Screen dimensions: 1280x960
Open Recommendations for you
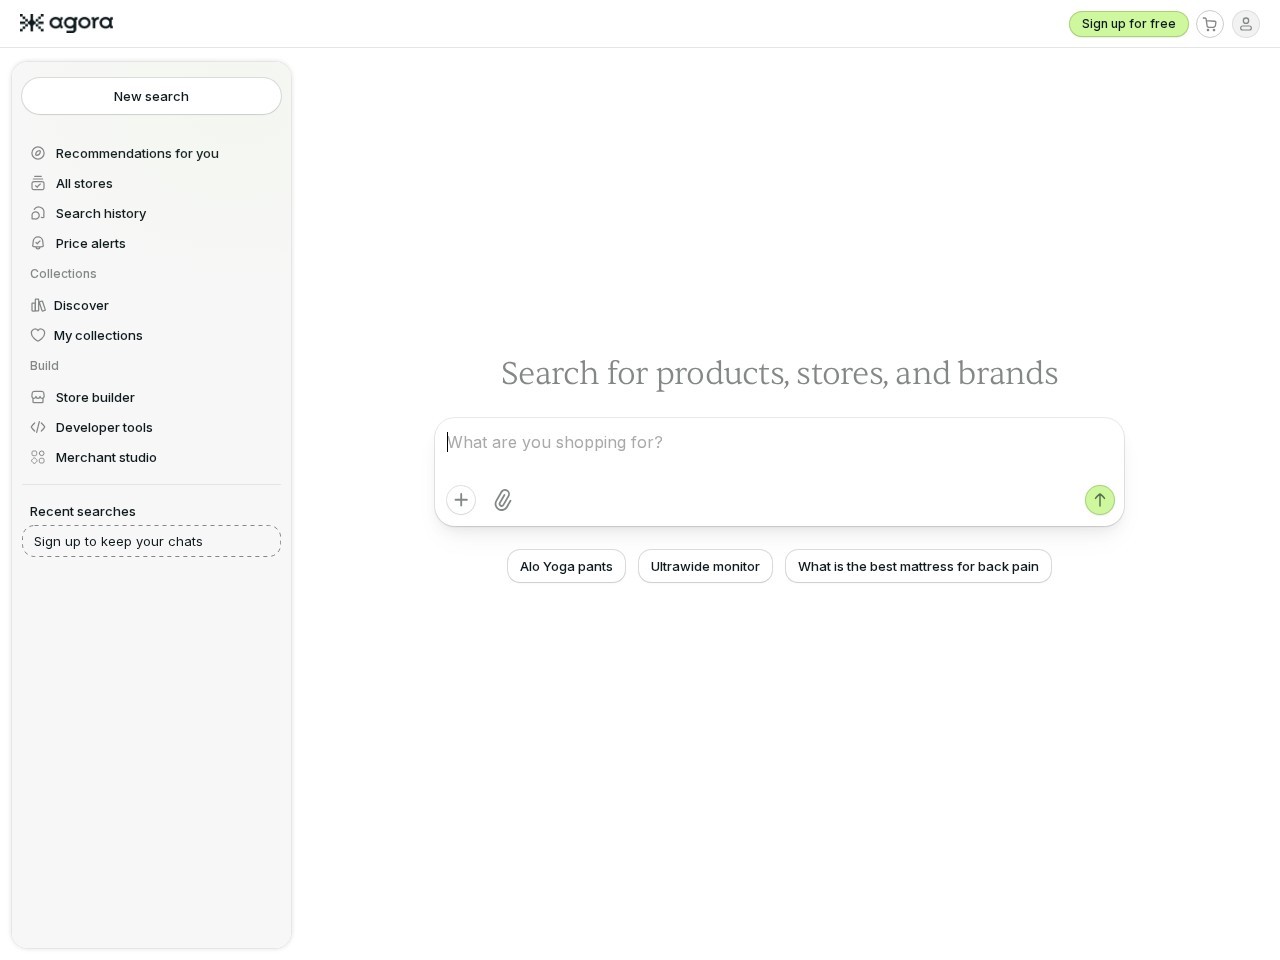(x=151, y=153)
